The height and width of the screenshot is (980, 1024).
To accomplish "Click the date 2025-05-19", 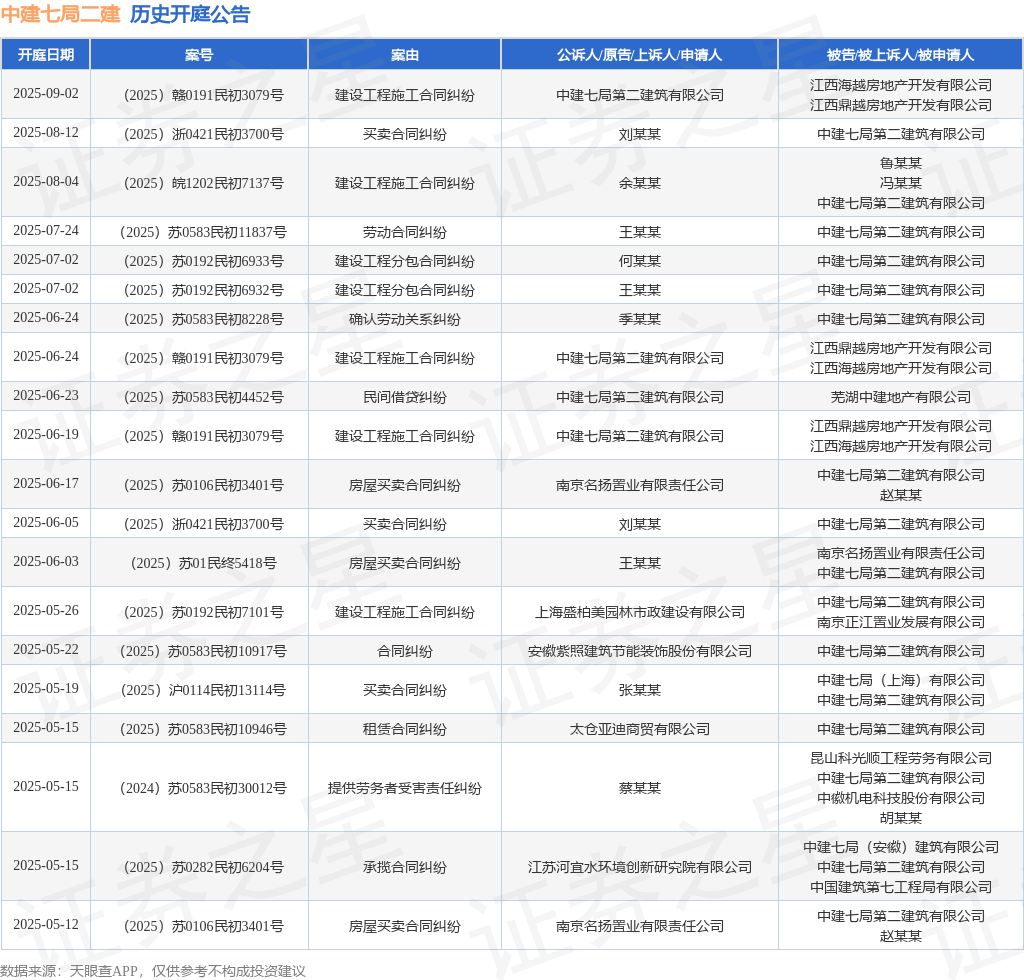I will (x=46, y=689).
